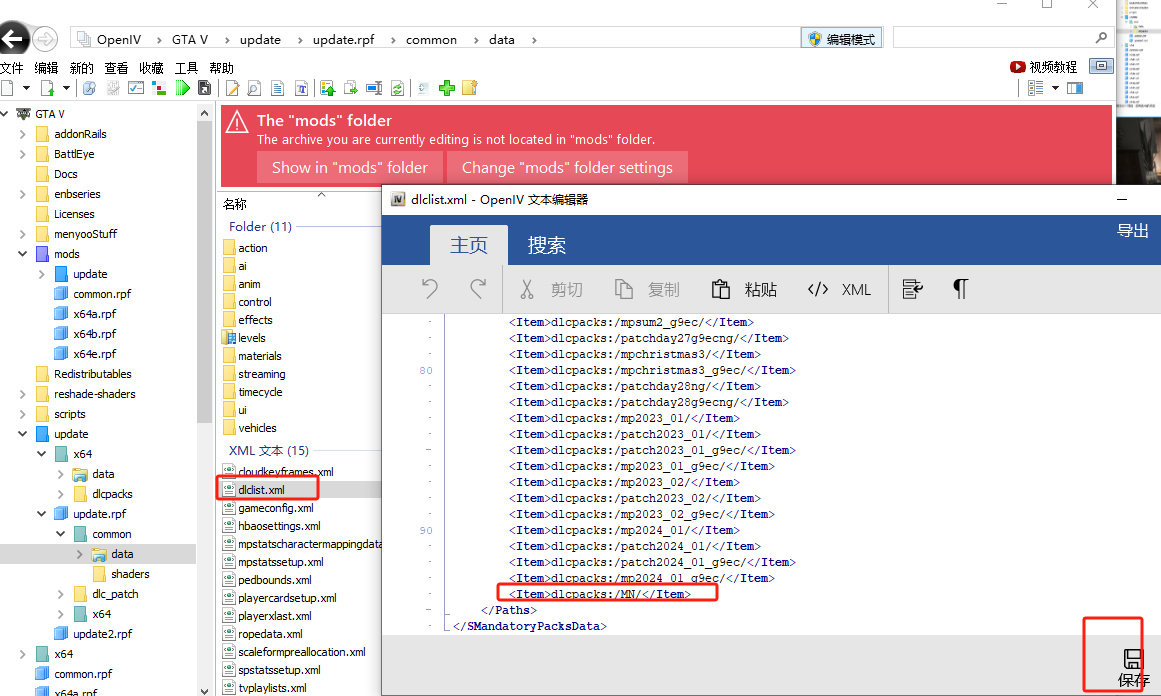This screenshot has width=1161, height=696.
Task: Collapse the mods folder node
Action: point(22,254)
